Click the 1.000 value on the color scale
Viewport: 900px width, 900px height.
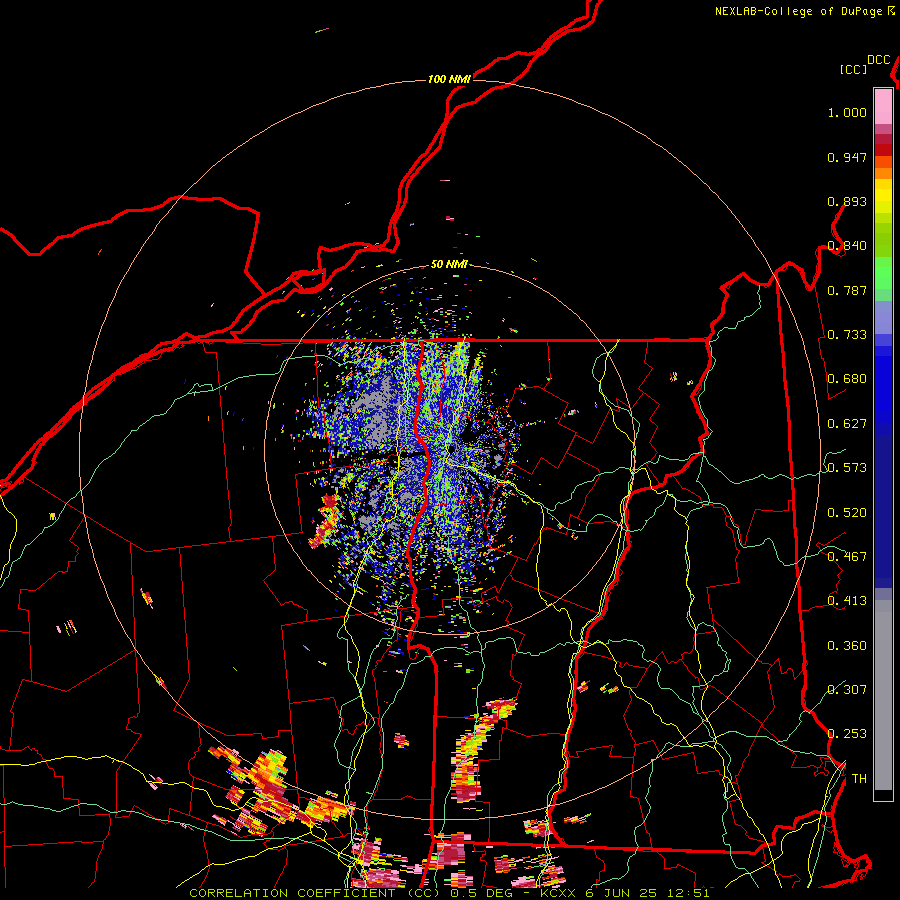[847, 112]
